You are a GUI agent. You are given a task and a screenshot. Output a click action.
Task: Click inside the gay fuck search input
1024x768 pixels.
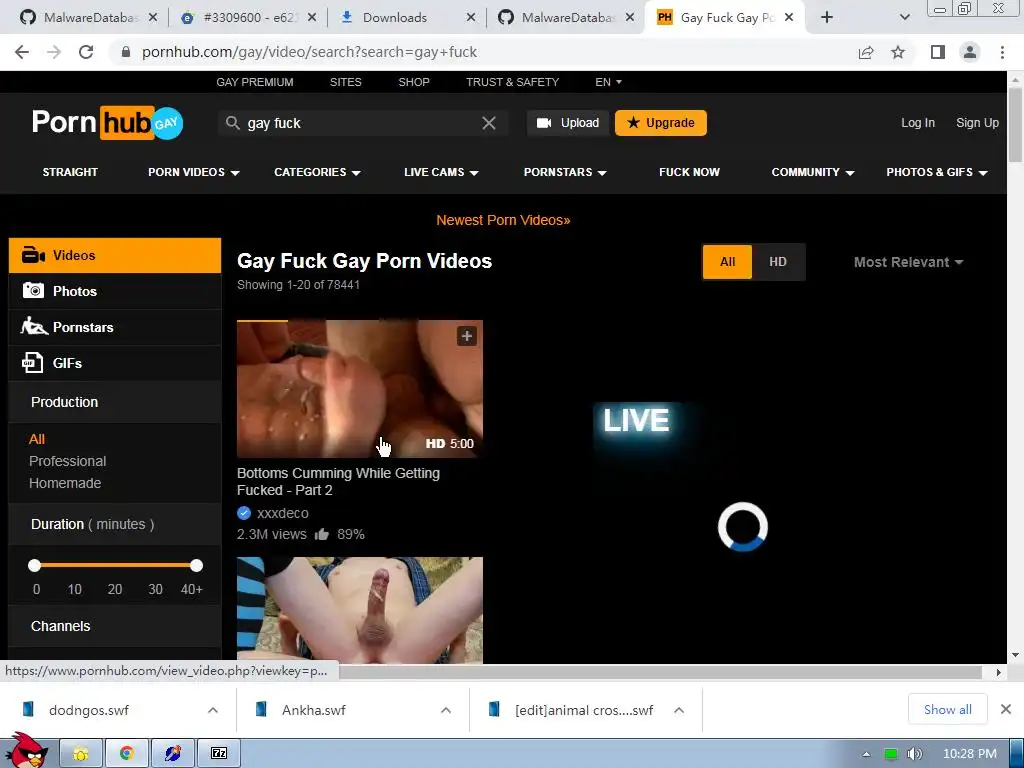362,123
